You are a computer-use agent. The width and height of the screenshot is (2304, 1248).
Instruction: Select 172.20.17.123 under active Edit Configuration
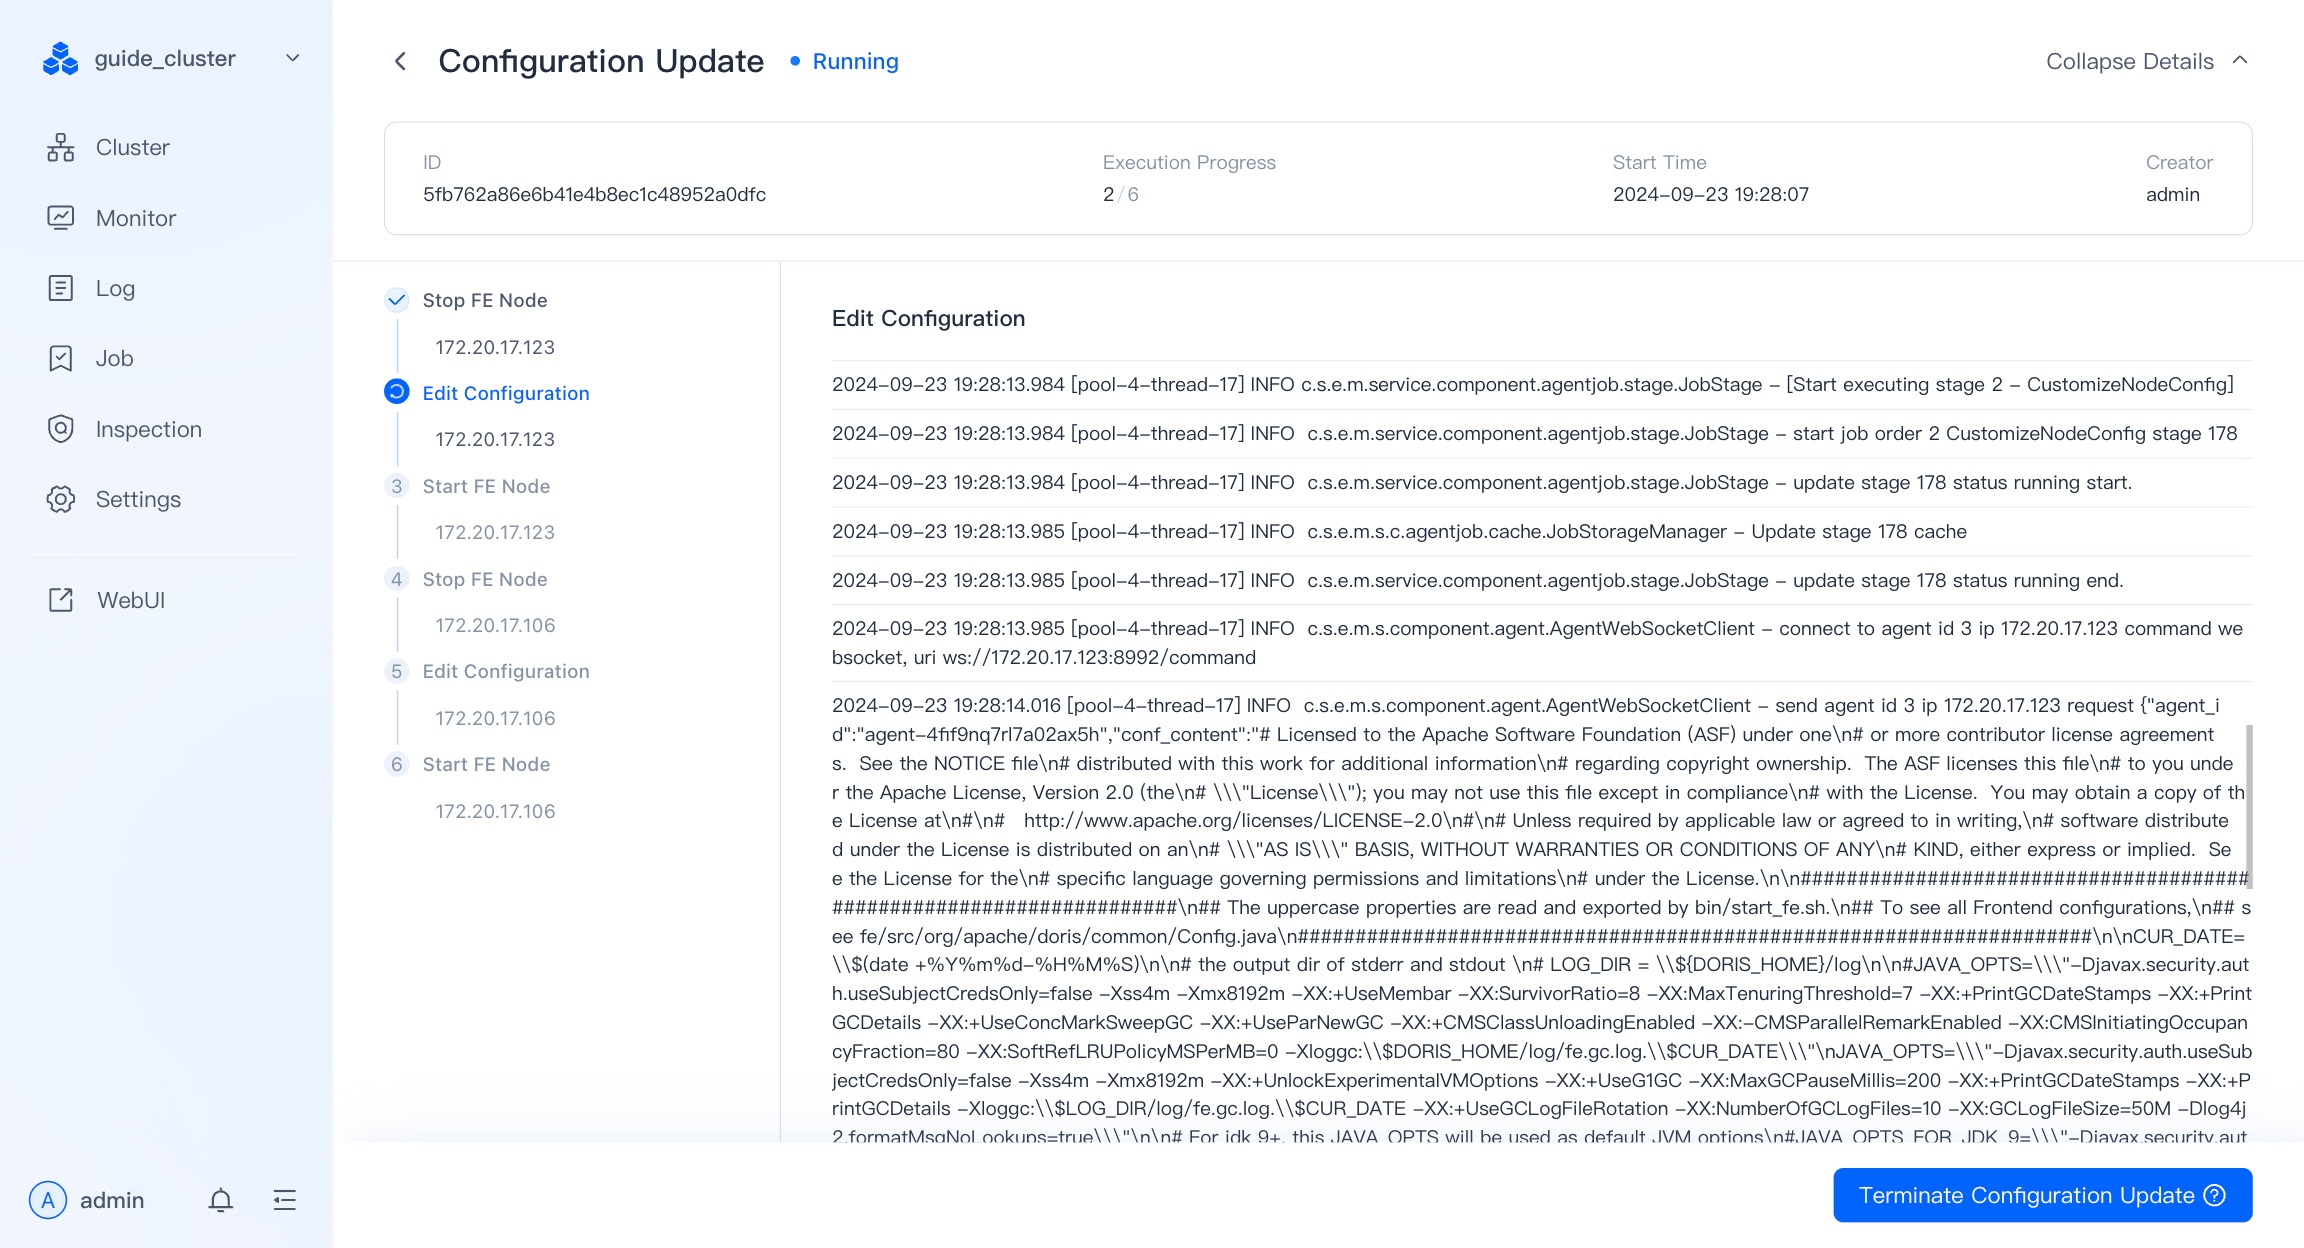click(495, 439)
